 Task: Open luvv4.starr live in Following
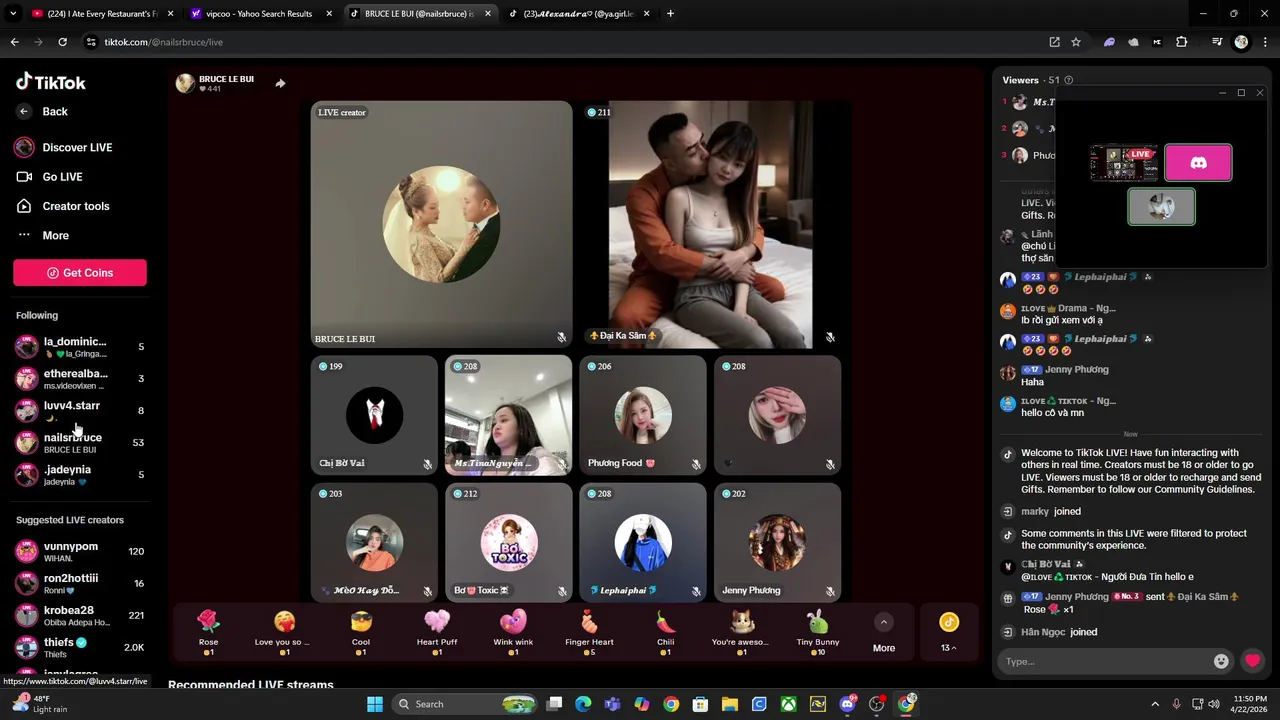[x=80, y=411]
